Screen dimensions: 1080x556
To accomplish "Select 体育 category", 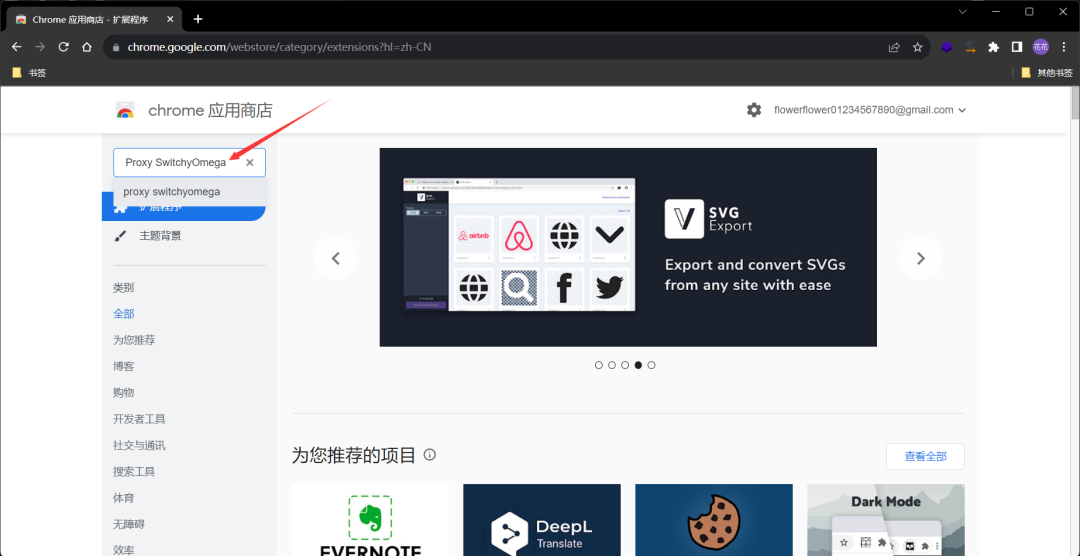I will pyautogui.click(x=124, y=497).
